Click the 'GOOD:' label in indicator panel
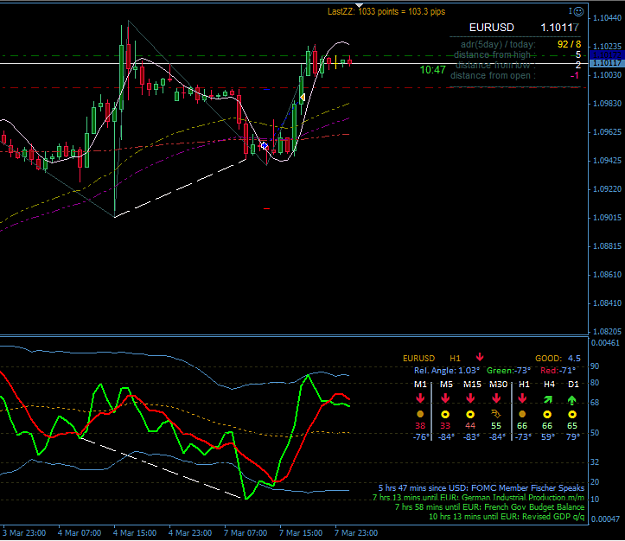 548,358
